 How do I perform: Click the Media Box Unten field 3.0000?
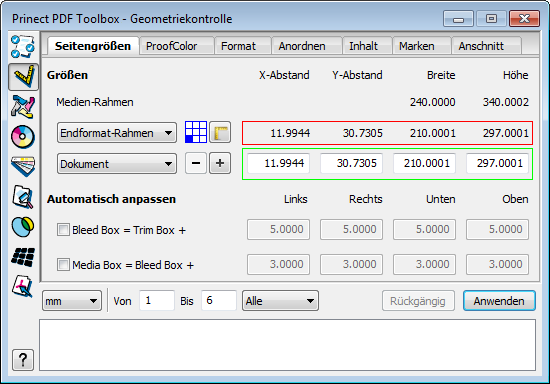pos(424,264)
